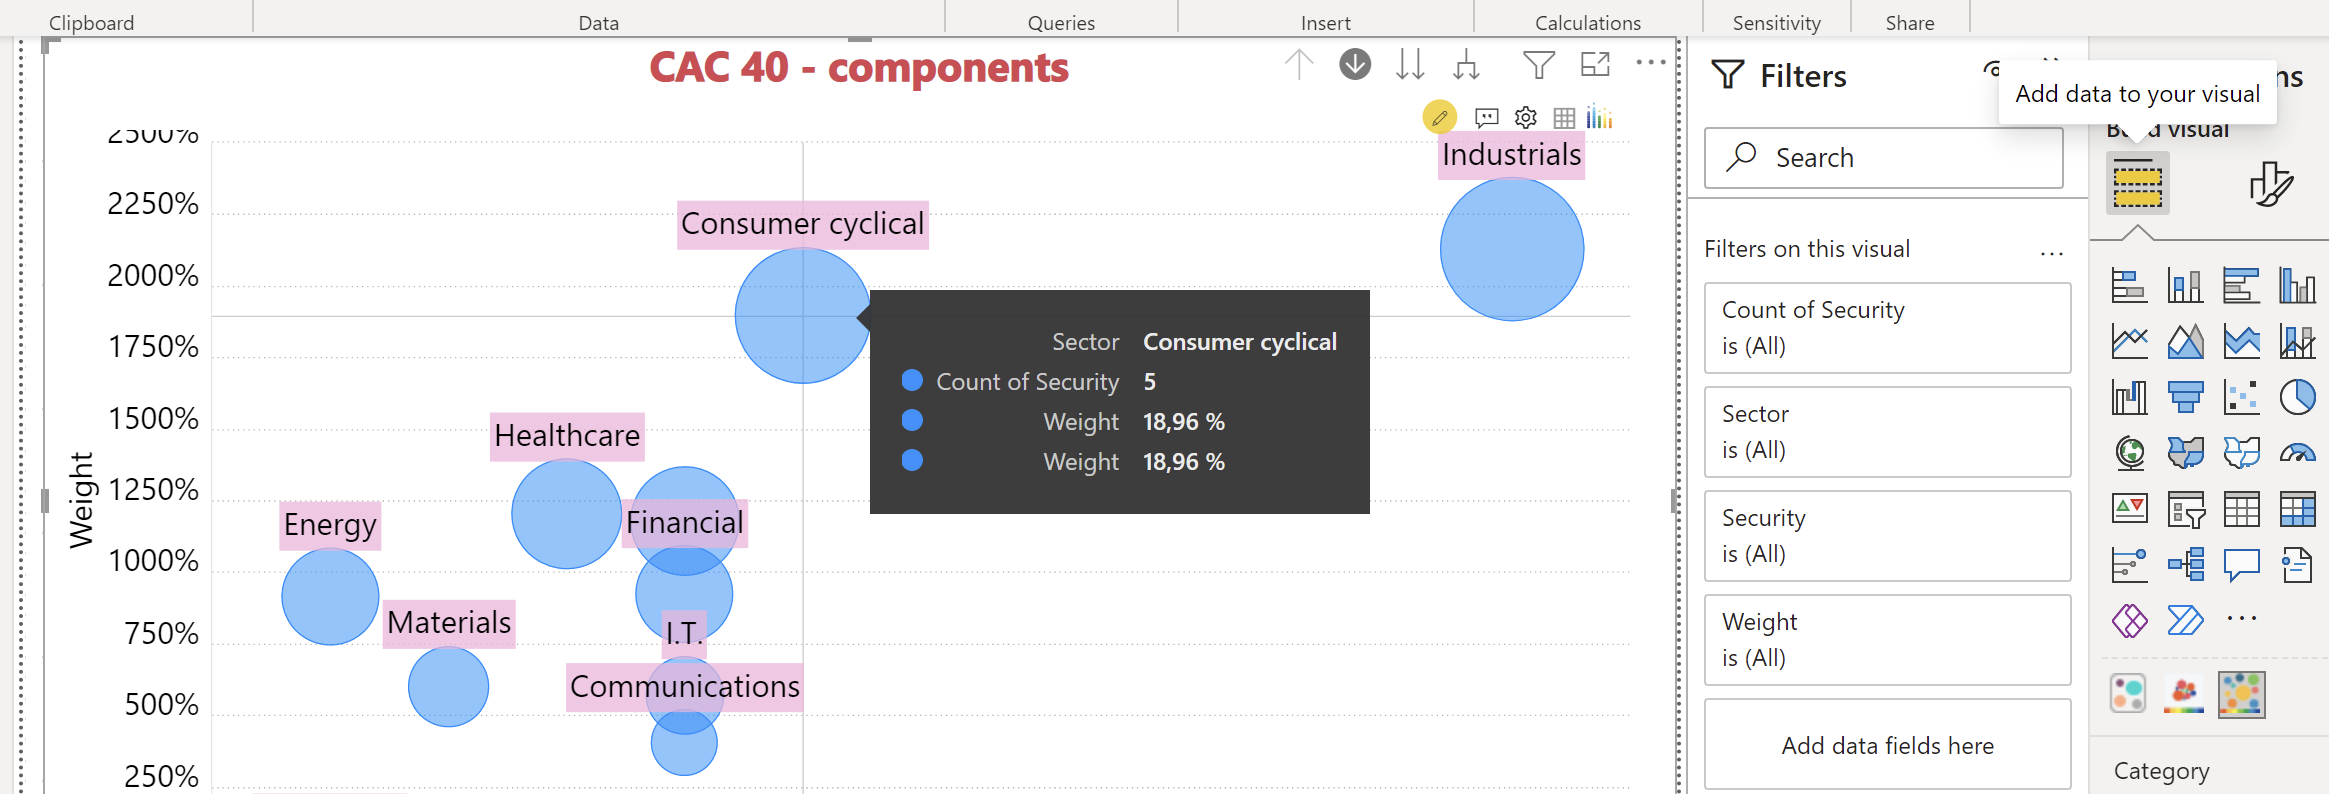This screenshot has height=794, width=2329.
Task: Insert the Power Automate visual
Action: [2185, 620]
